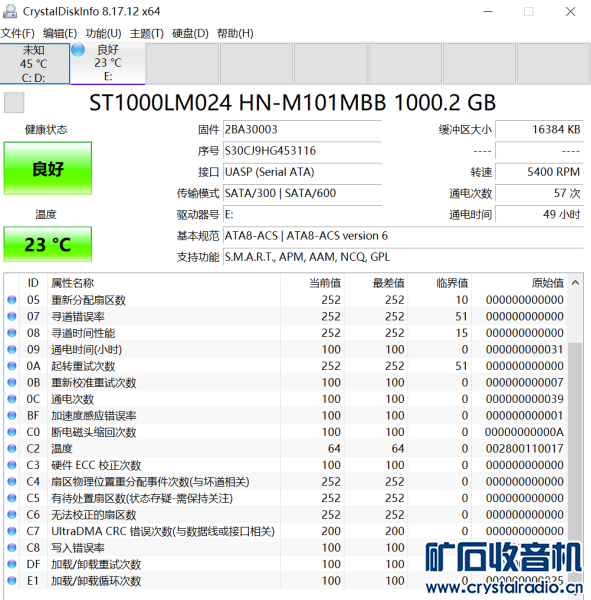Select the UltraDMA CRC 错误次数 attribute name

click(x=163, y=531)
